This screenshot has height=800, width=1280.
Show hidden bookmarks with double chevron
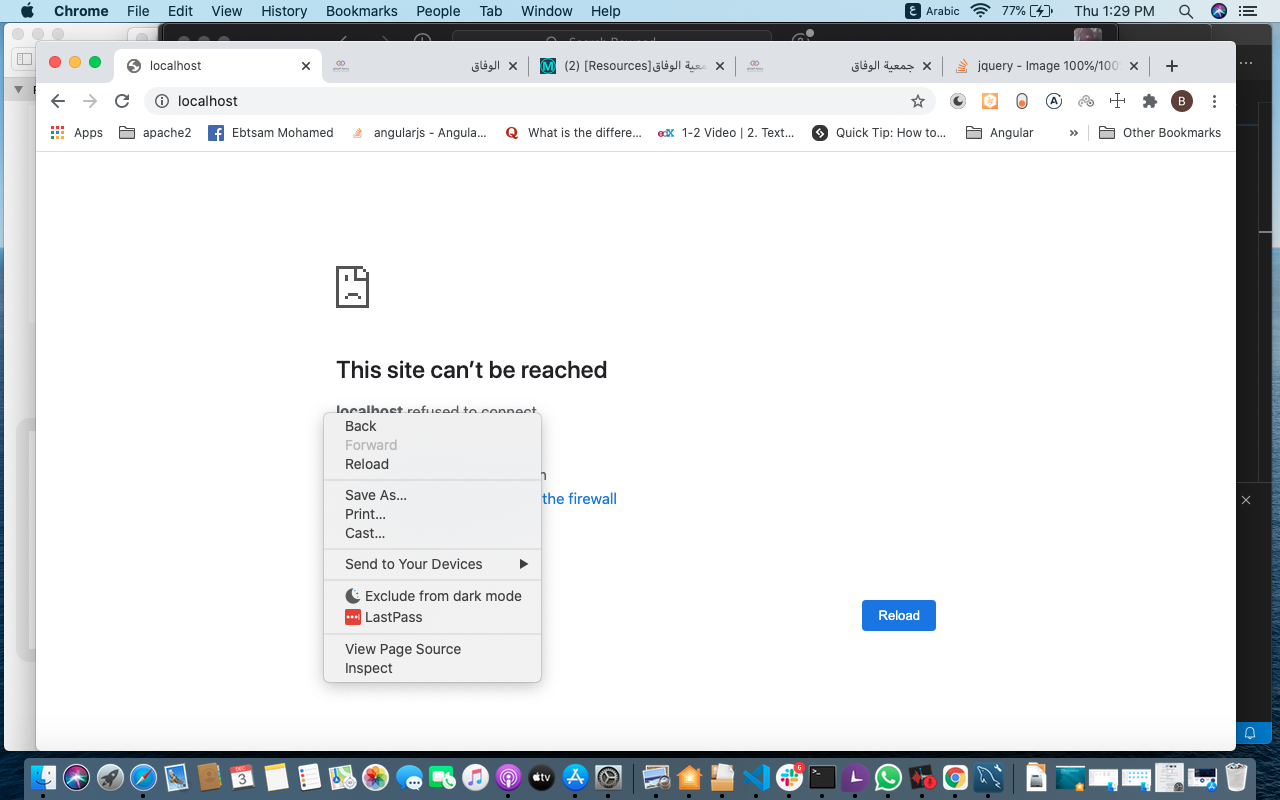(x=1074, y=133)
